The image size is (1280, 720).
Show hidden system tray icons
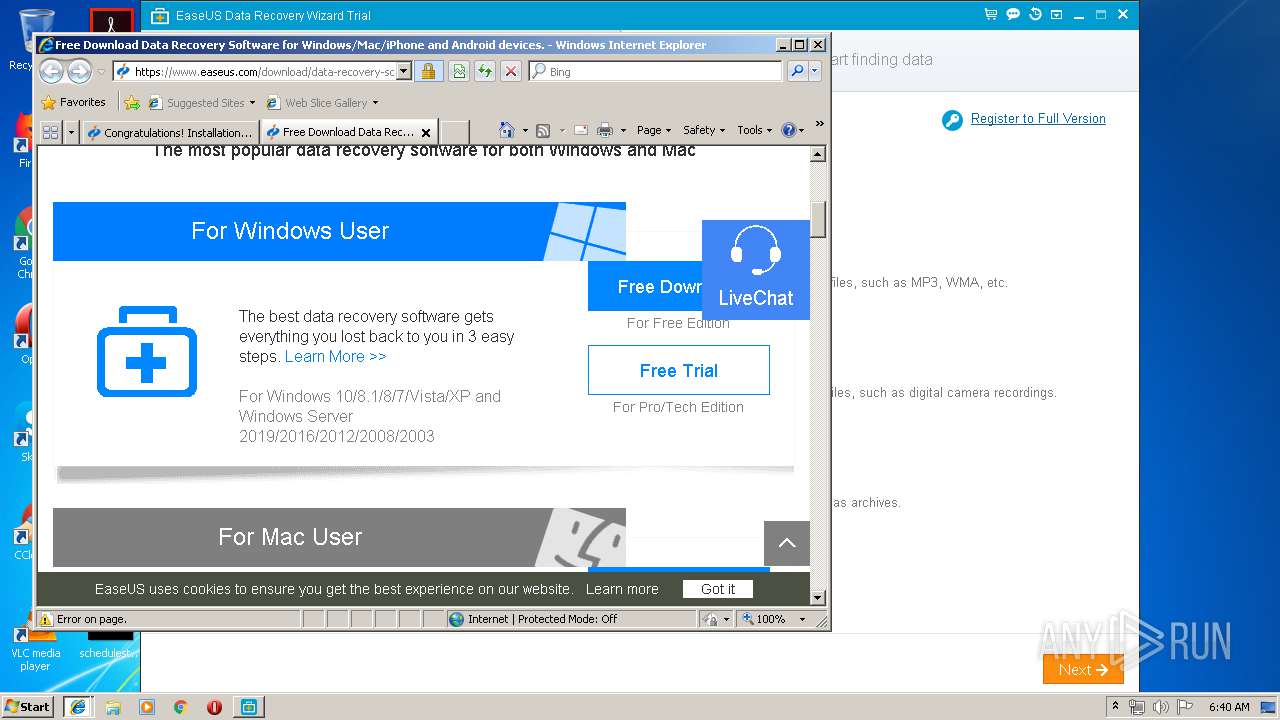point(1116,707)
